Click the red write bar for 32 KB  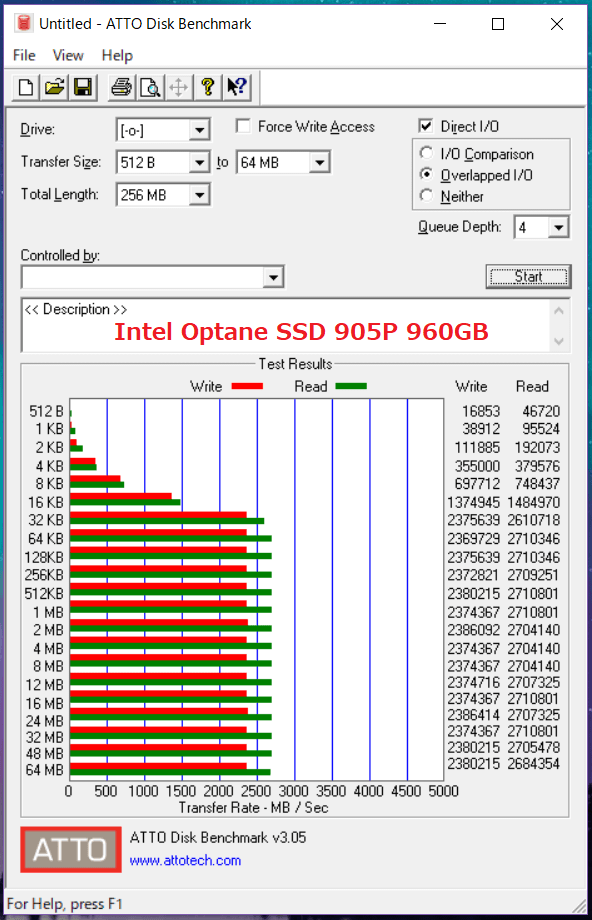tap(158, 515)
